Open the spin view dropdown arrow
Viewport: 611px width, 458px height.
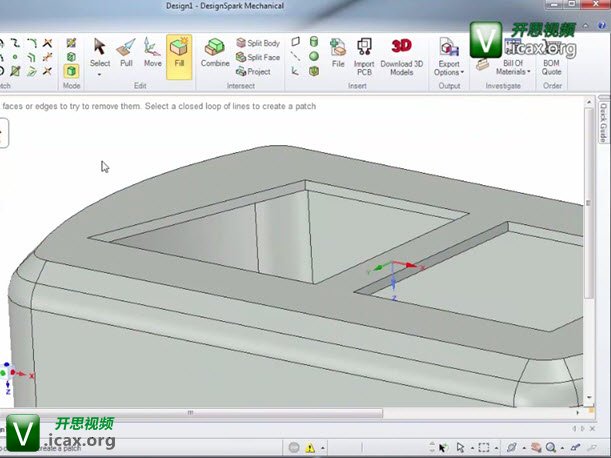click(x=524, y=448)
